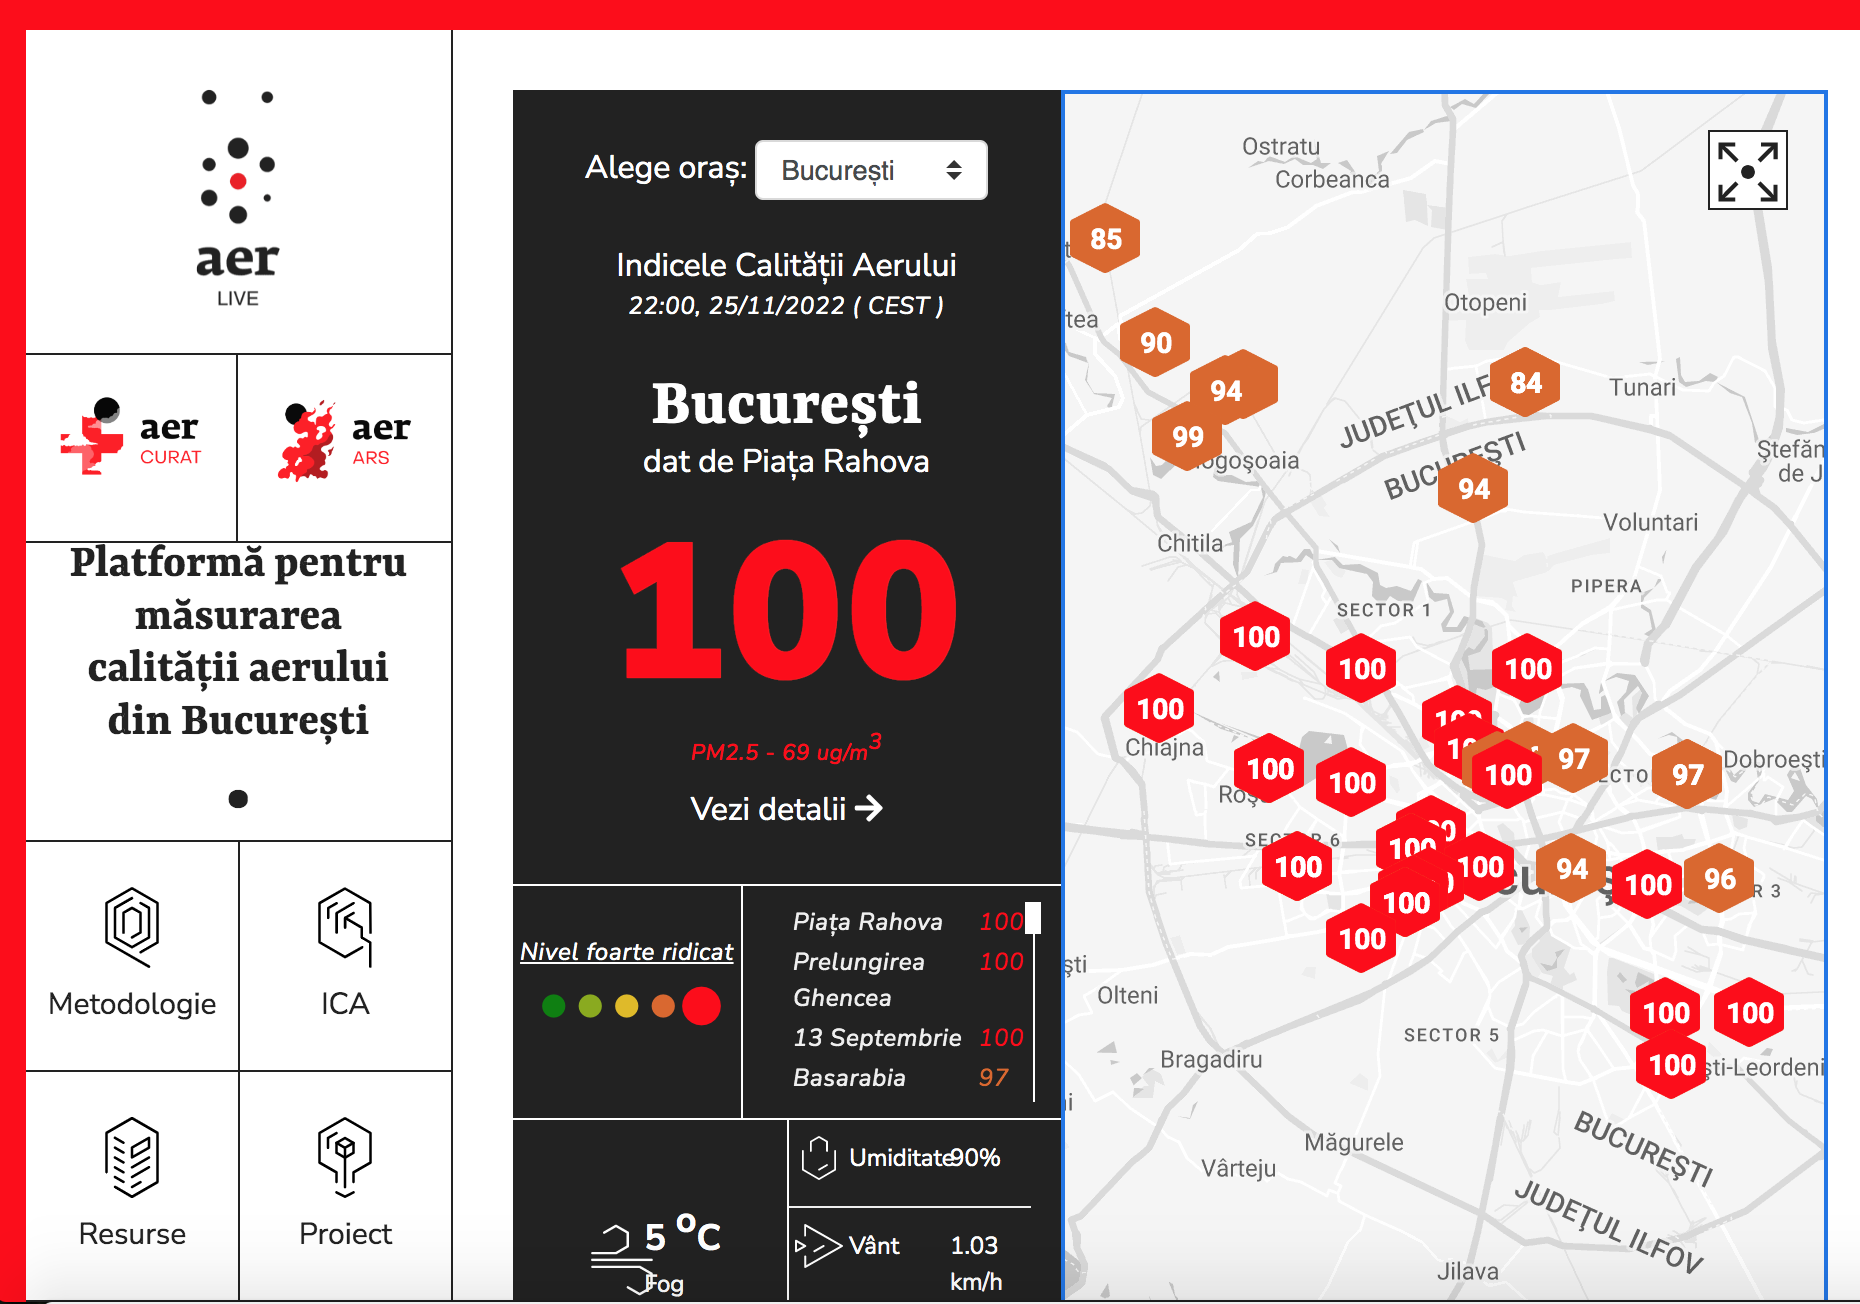Select the map marker showing 96
The width and height of the screenshot is (1860, 1304).
coord(1719,879)
